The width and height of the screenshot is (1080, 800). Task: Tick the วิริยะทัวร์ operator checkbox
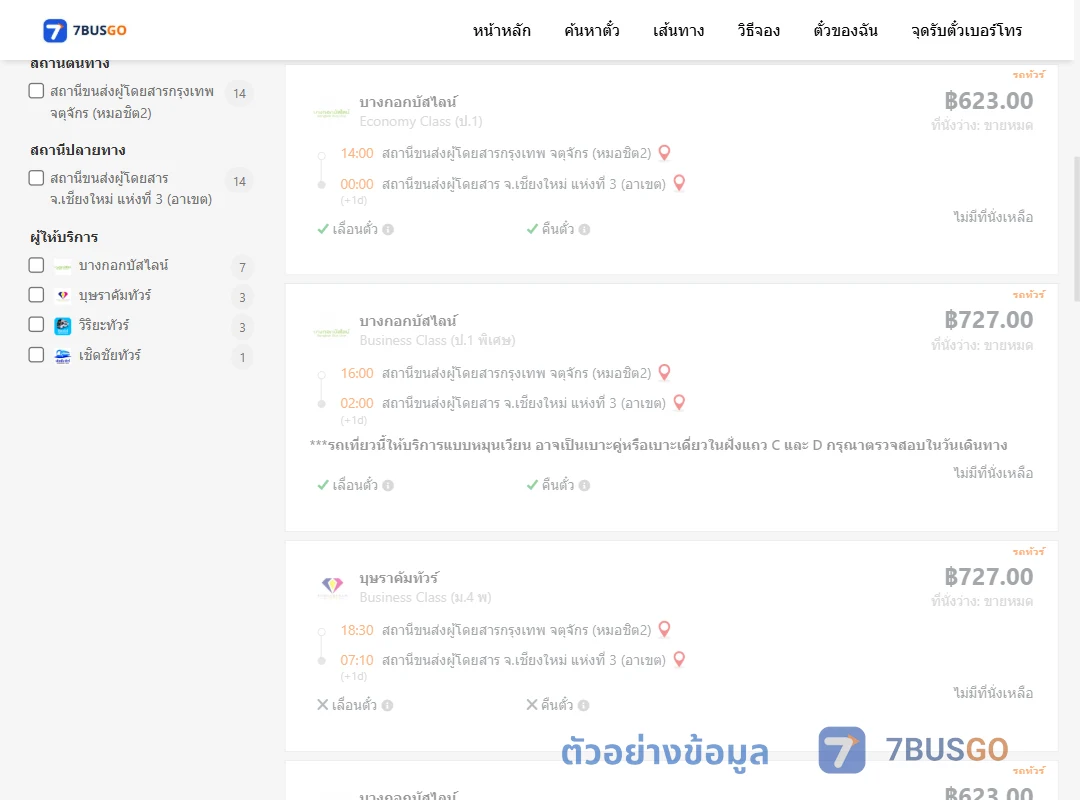pyautogui.click(x=37, y=325)
